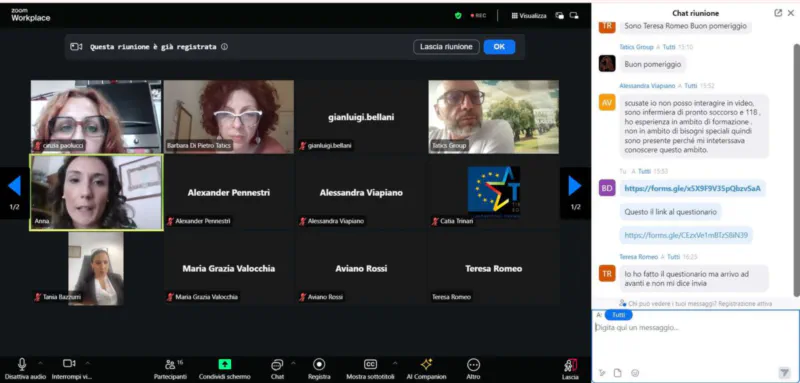Image resolution: width=800 pixels, height=383 pixels.
Task: Click Lascia riunione button
Action: pyautogui.click(x=446, y=47)
